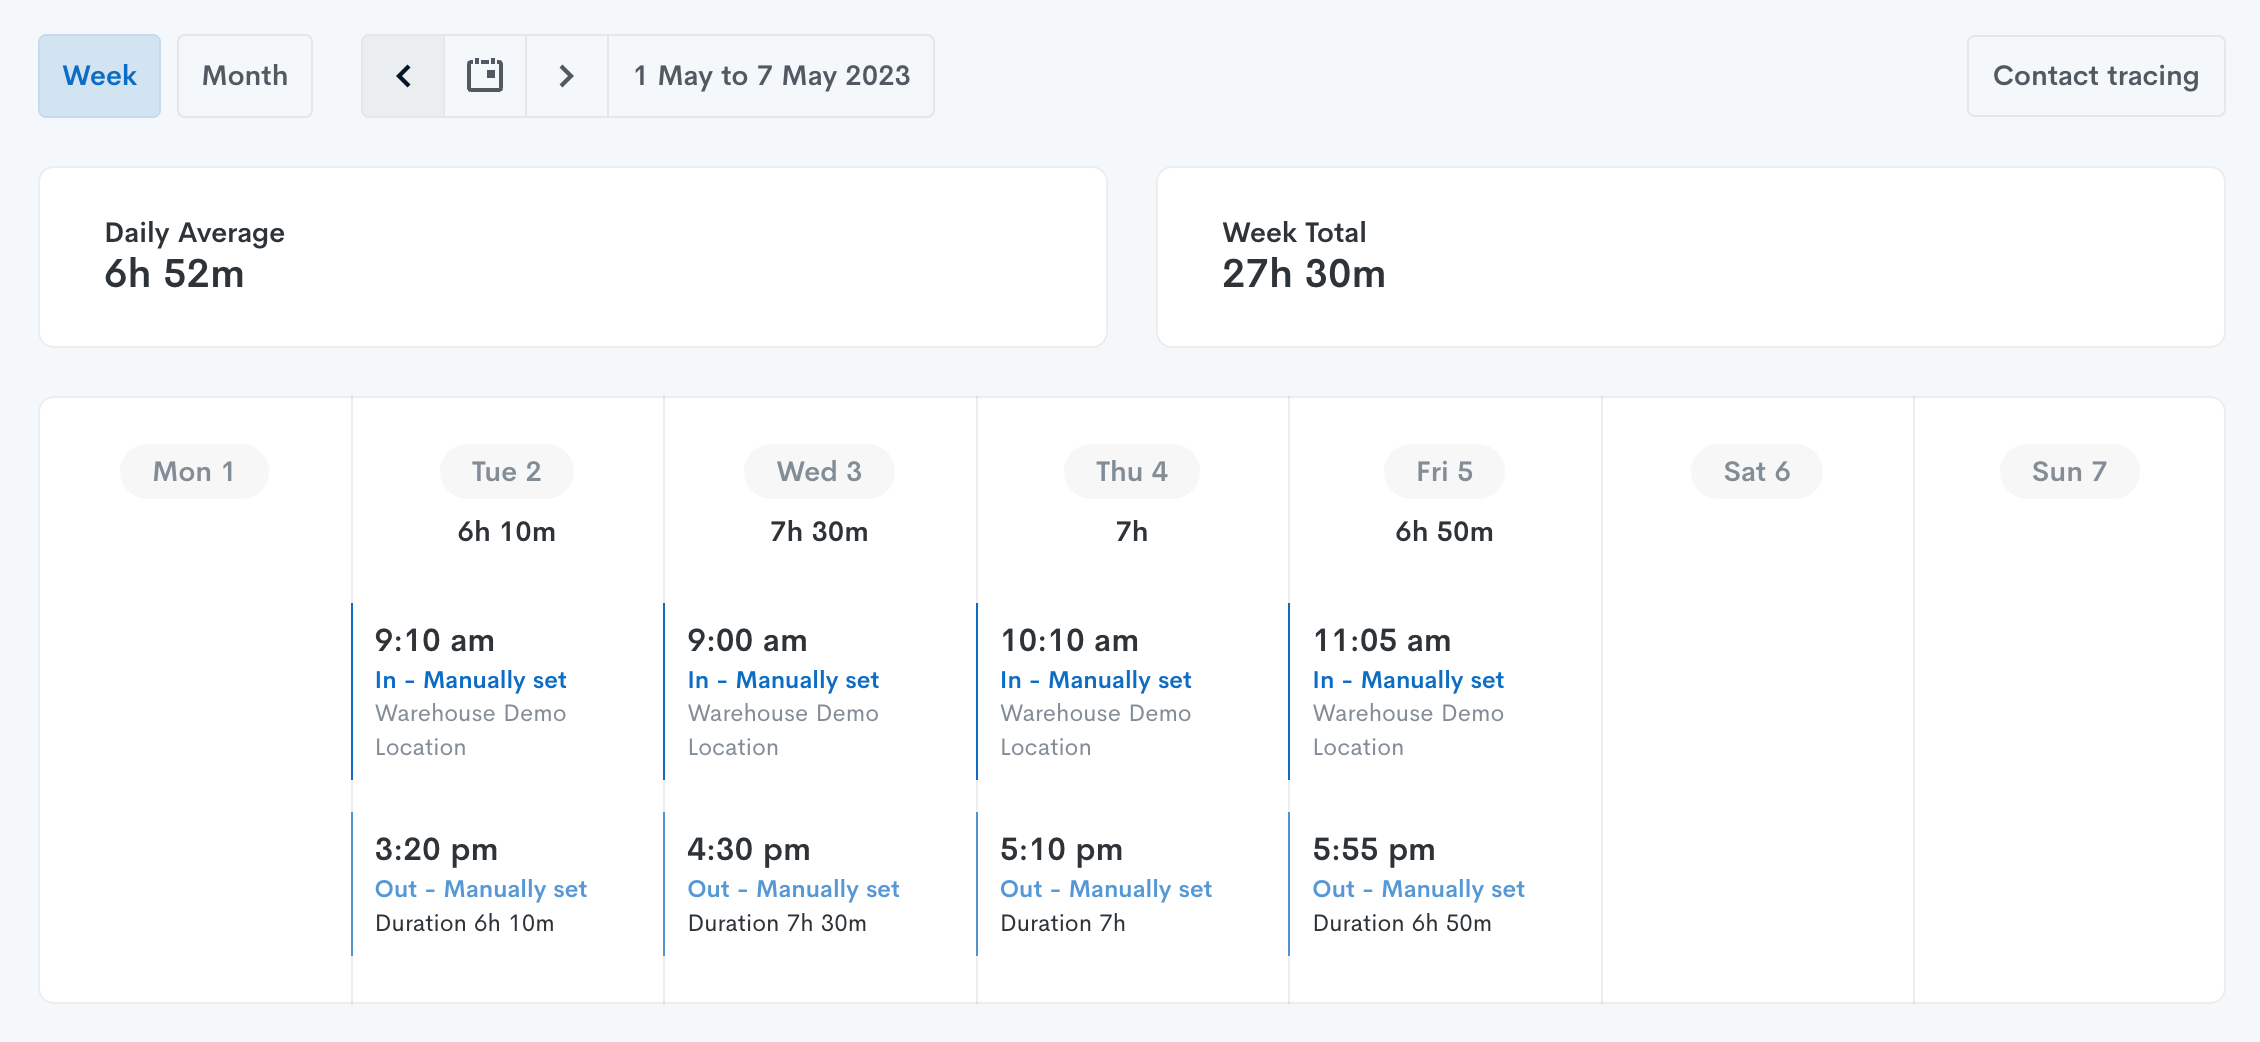
Task: Open Tuesday's 3:20 pm clock-out entry
Action: [x=480, y=885]
